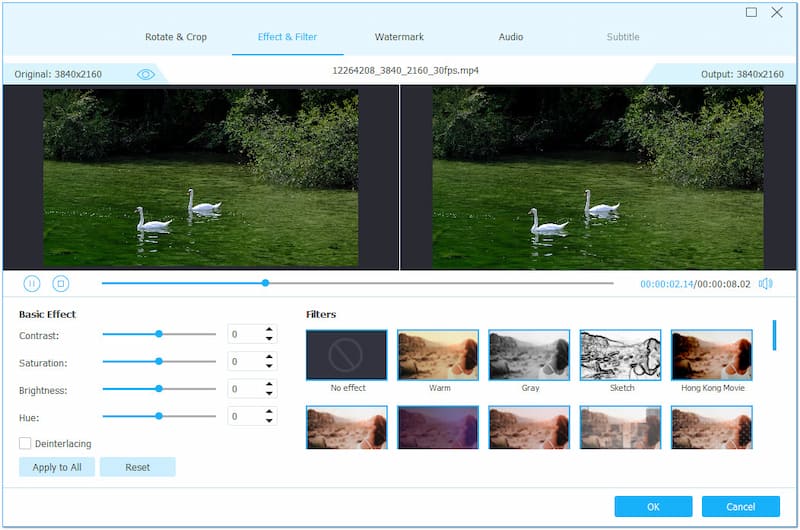Screen dimensions: 800x530
Task: Choose the Sketch filter
Action: pos(620,355)
